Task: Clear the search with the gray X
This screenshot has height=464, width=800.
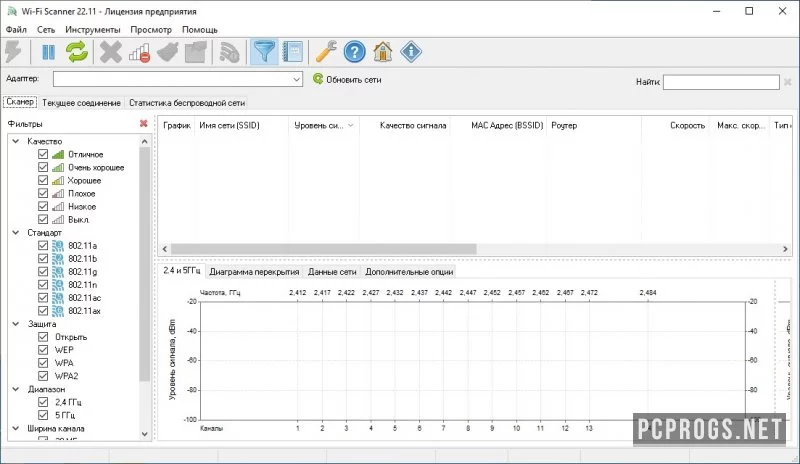Action: coord(788,82)
